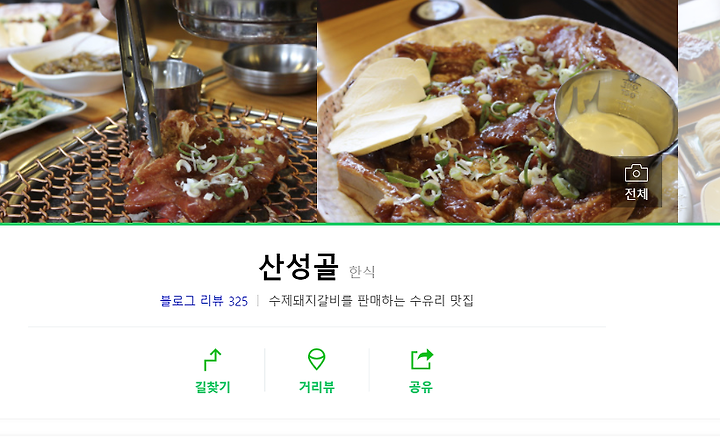720x437 pixels.
Task: Click the 공유 text label
Action: point(421,387)
